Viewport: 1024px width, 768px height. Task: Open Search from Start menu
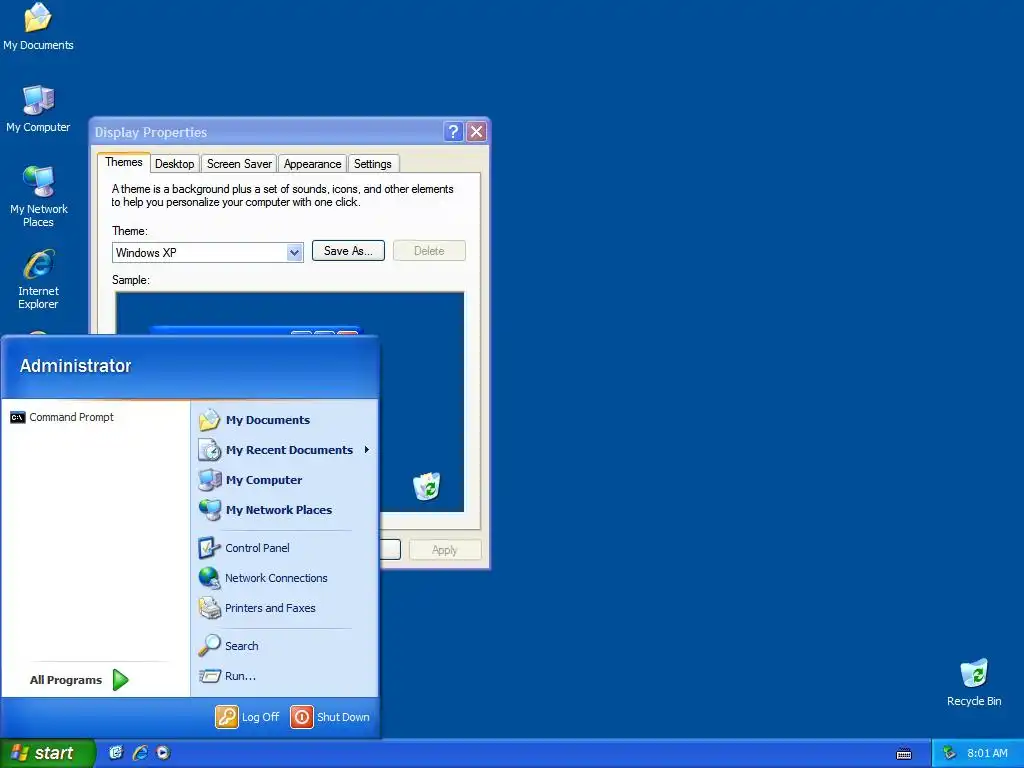(286, 646)
